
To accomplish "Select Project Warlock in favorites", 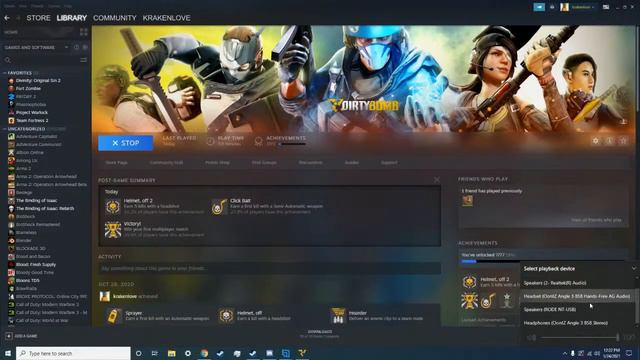I will (32, 112).
